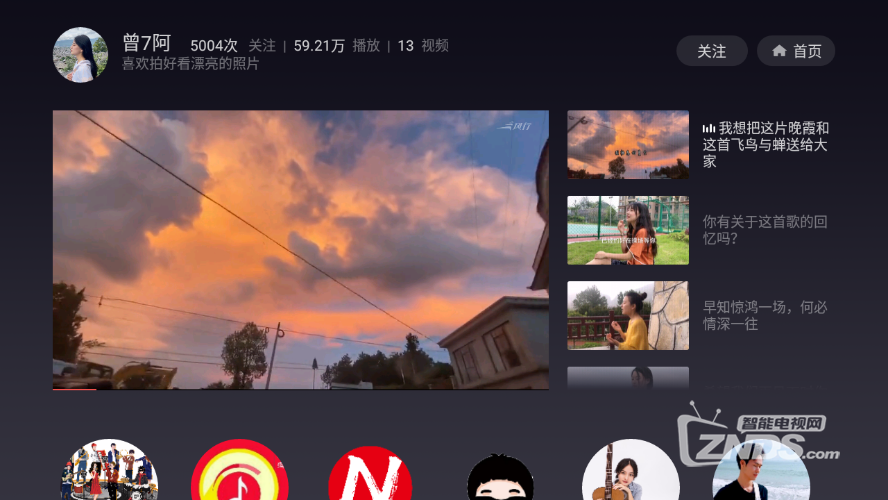Open 曾7阿 profile avatar

click(x=80, y=55)
